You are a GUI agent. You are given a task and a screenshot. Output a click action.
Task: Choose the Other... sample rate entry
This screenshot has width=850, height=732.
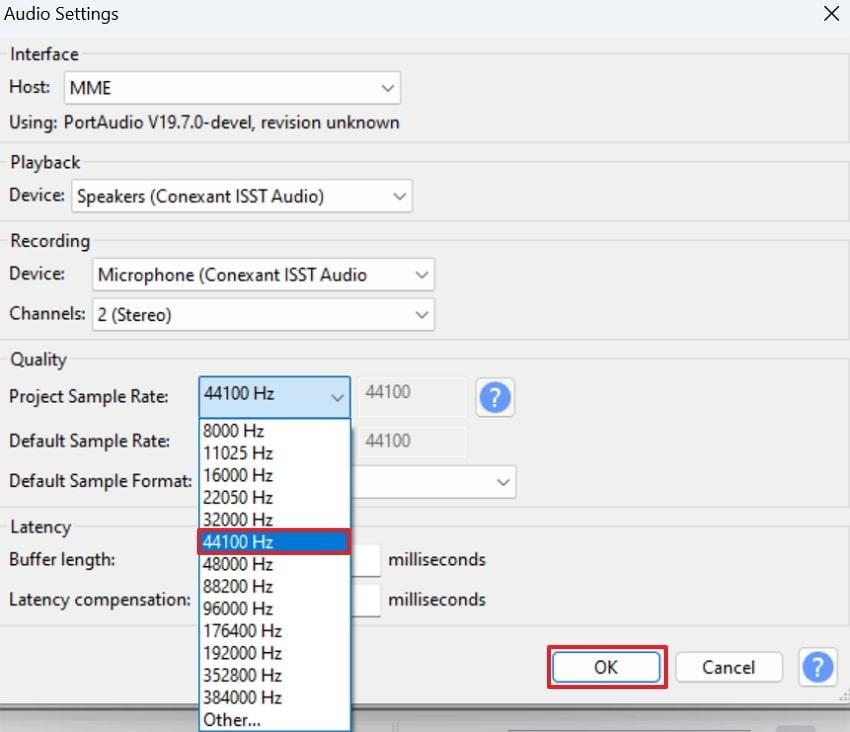274,720
